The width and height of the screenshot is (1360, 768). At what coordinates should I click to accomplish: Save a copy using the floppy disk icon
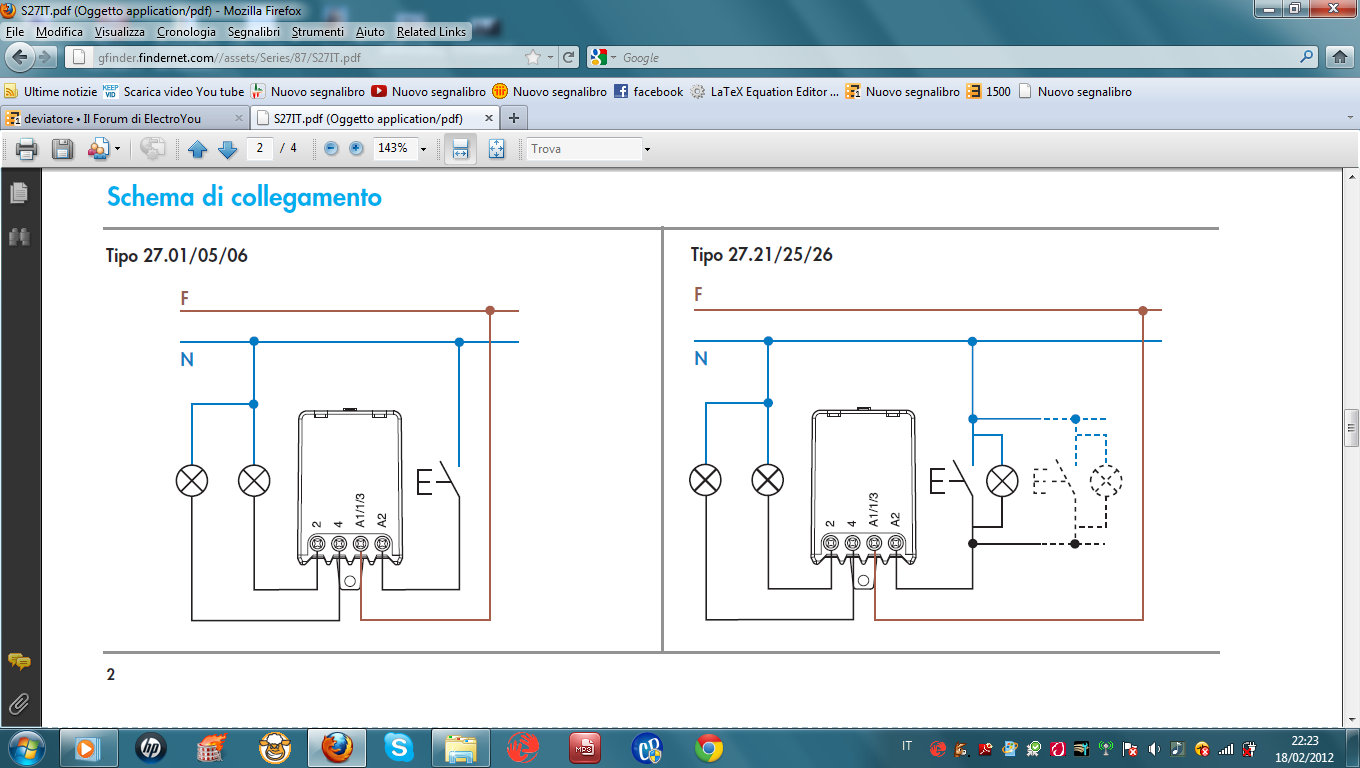[62, 149]
